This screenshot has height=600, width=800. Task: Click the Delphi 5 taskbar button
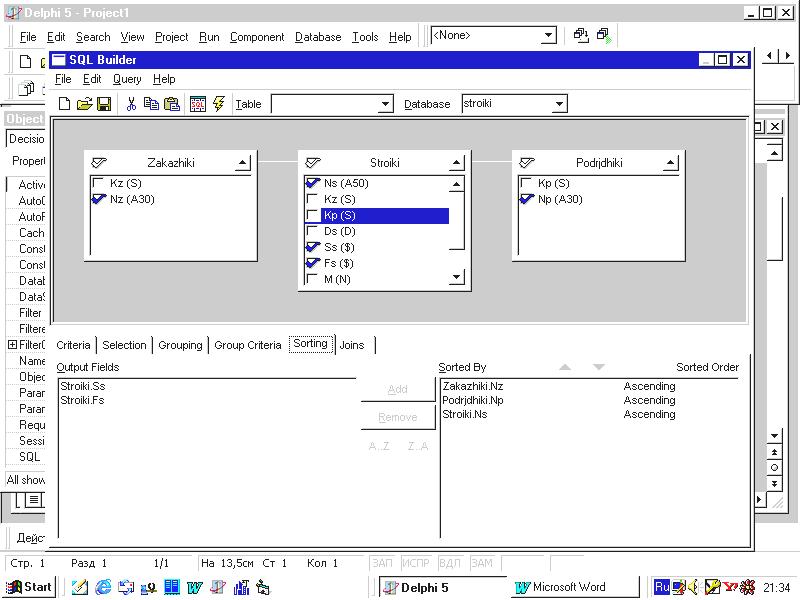[441, 587]
